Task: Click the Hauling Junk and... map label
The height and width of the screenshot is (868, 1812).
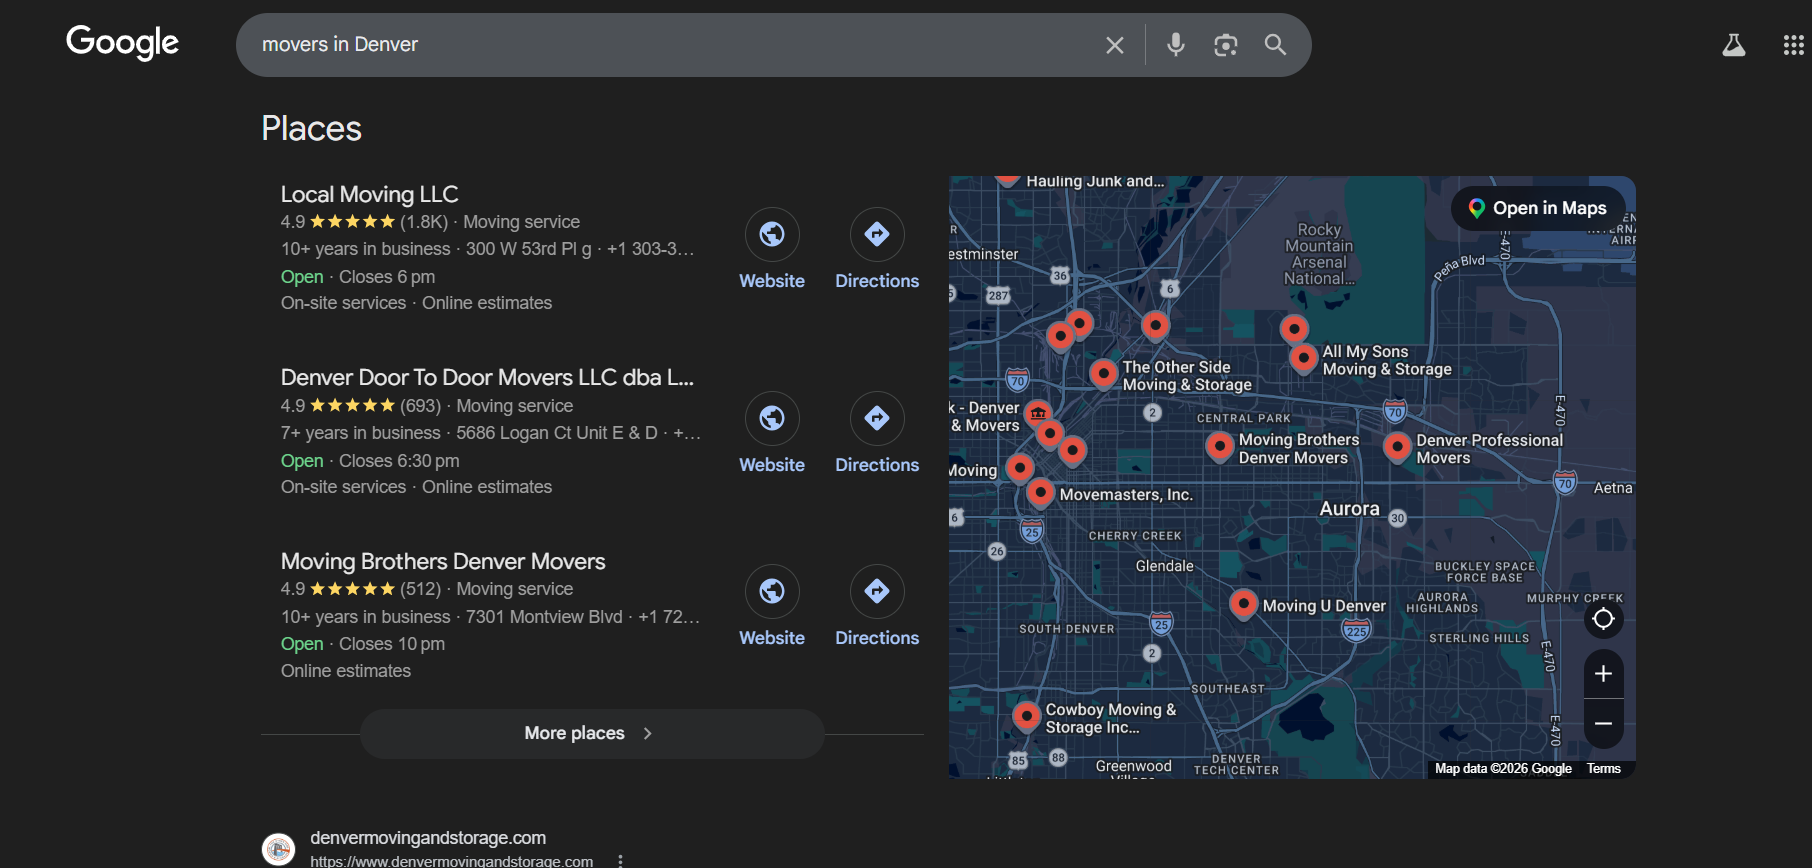Action: (x=1095, y=181)
